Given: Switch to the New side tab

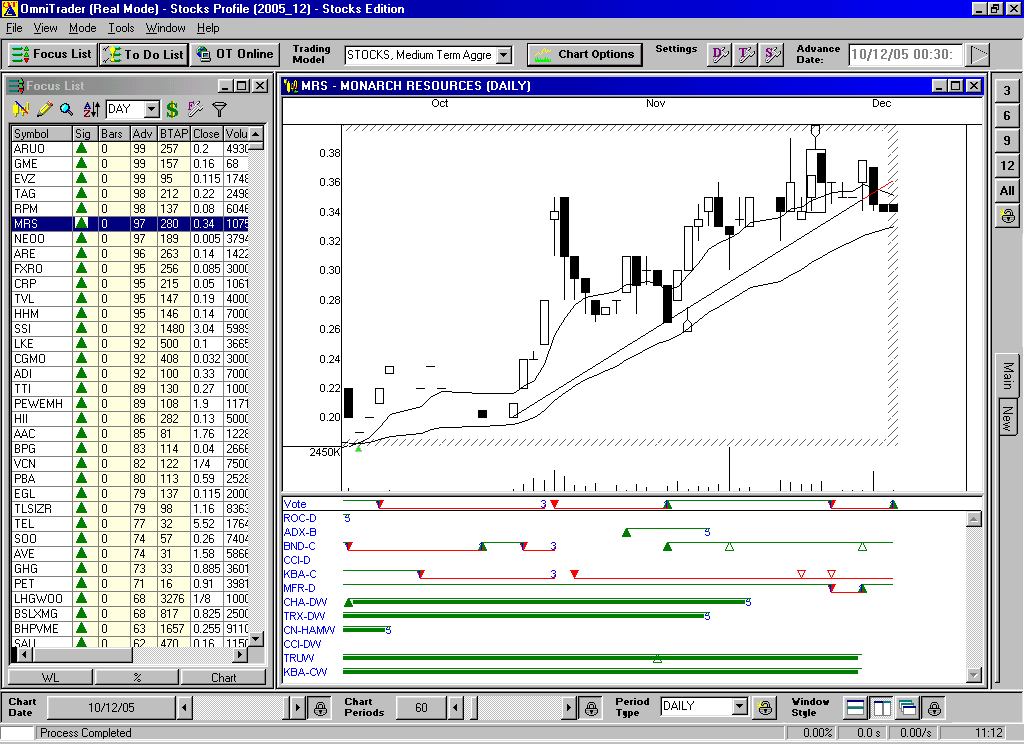Looking at the screenshot, I should tap(1009, 419).
